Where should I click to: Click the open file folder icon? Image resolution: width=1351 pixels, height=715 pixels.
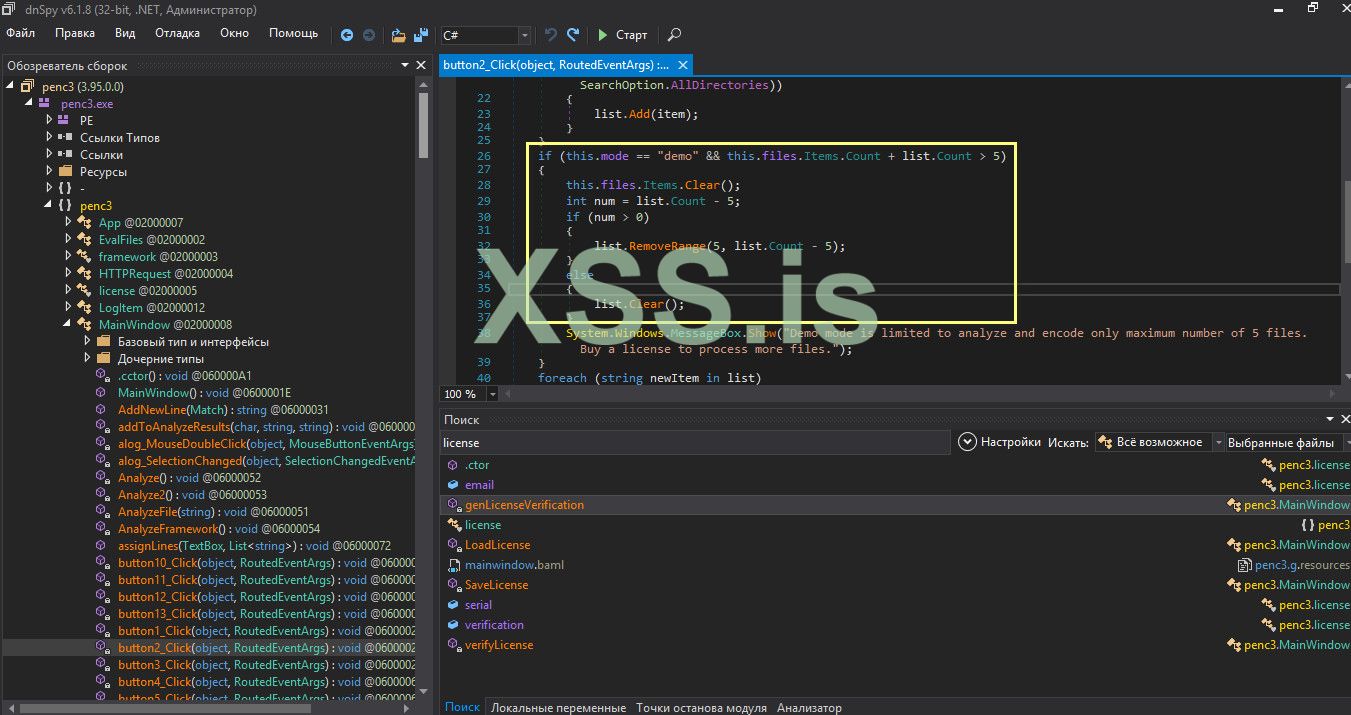[x=398, y=35]
